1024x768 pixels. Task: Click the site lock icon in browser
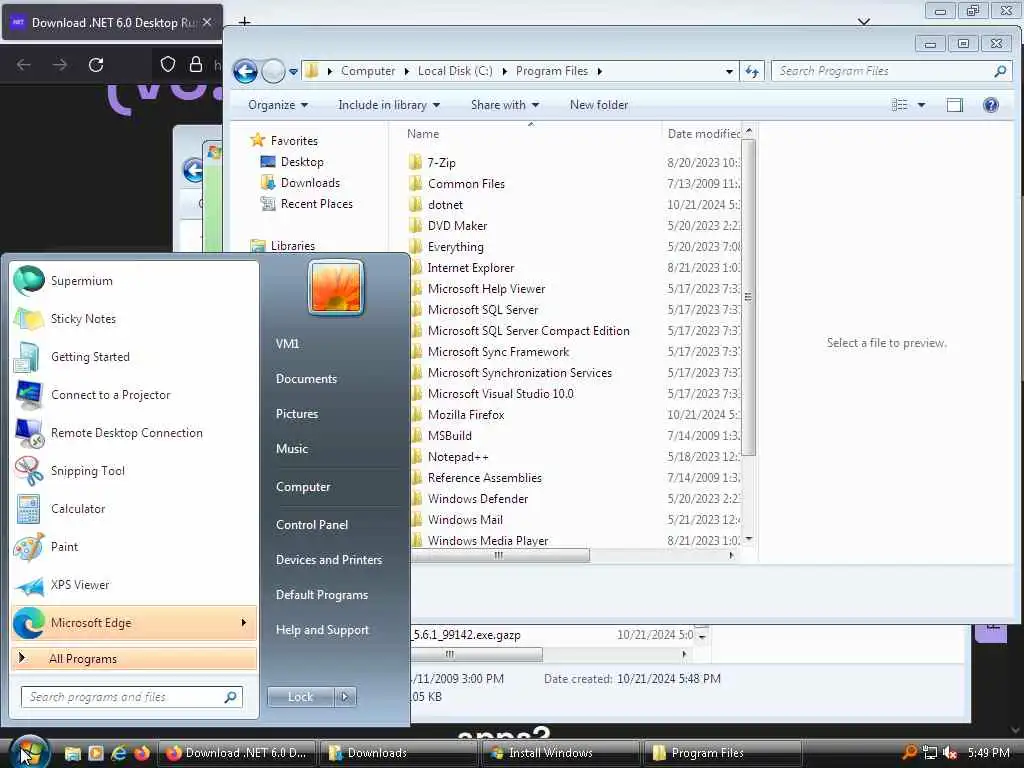195,64
